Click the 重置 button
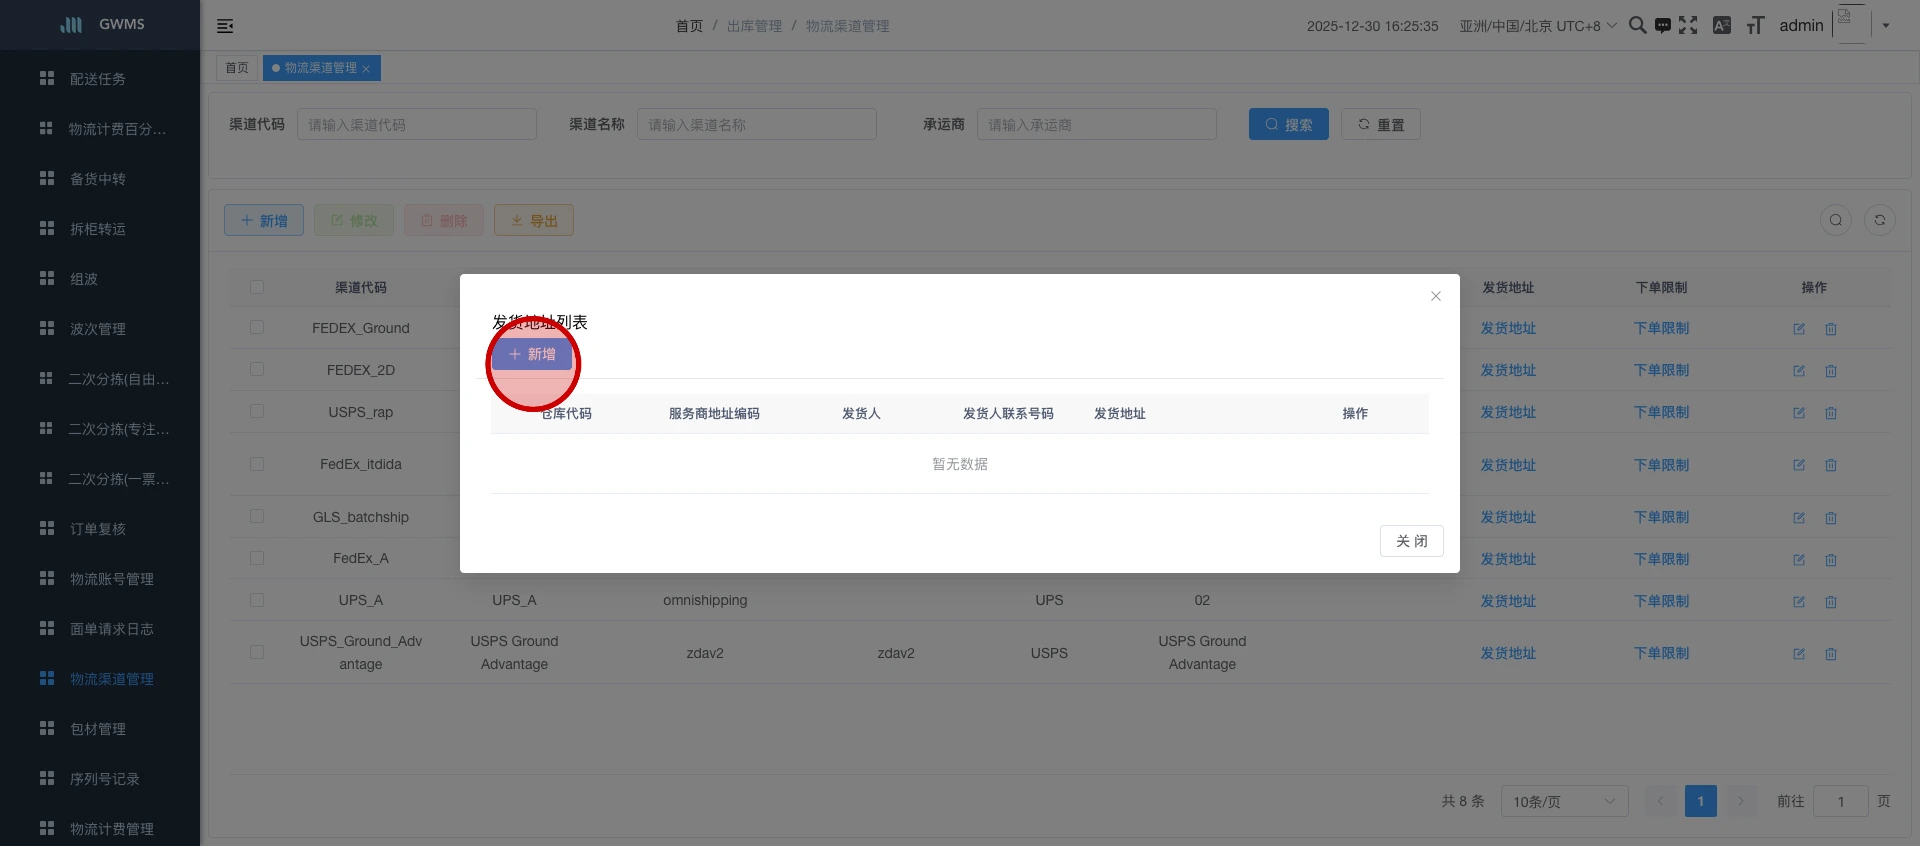The image size is (1920, 846). point(1381,124)
